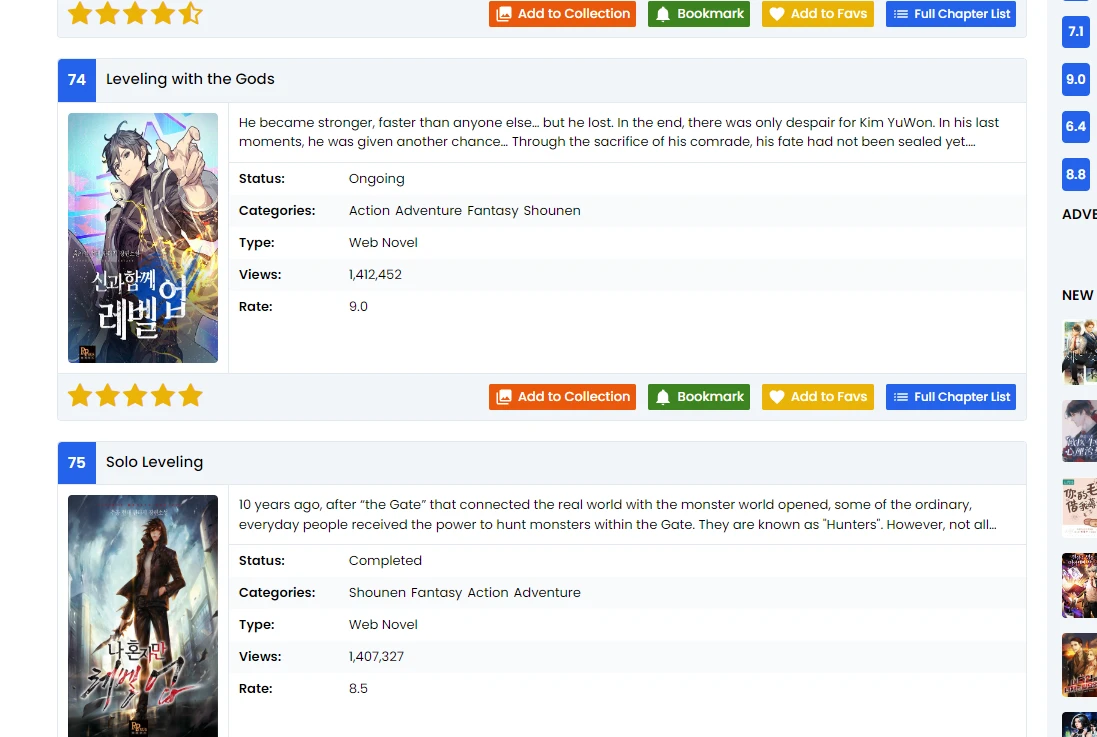Viewport: 1097px width, 737px height.
Task: Click Add to Collection in top row
Action: (562, 14)
